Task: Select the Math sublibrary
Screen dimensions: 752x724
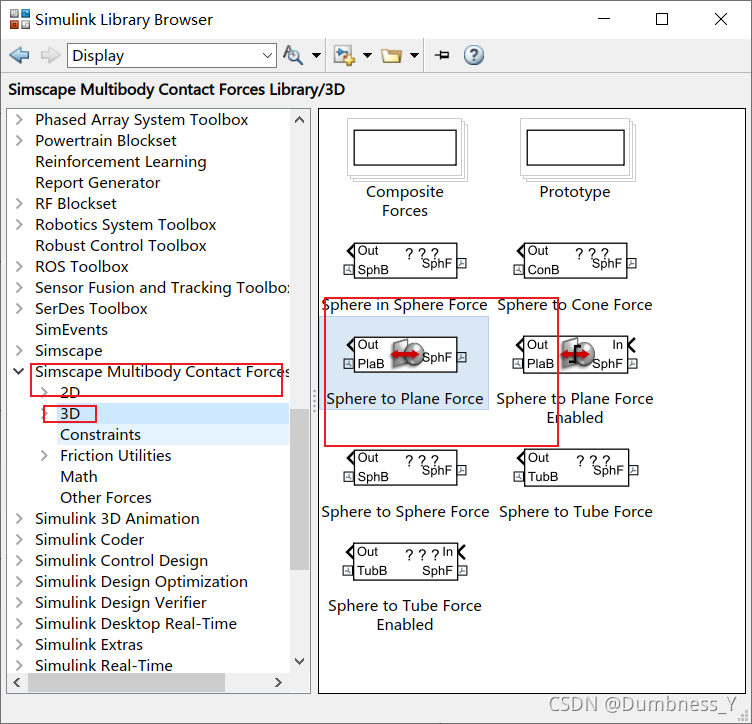Action: [79, 477]
